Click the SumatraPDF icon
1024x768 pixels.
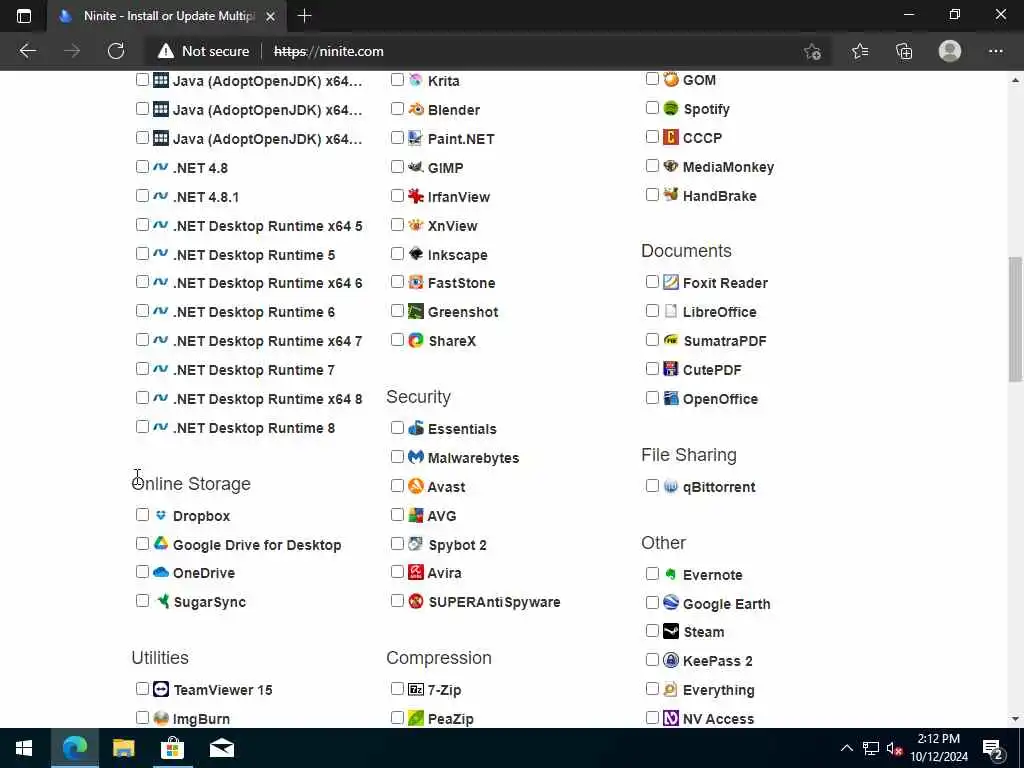click(671, 340)
